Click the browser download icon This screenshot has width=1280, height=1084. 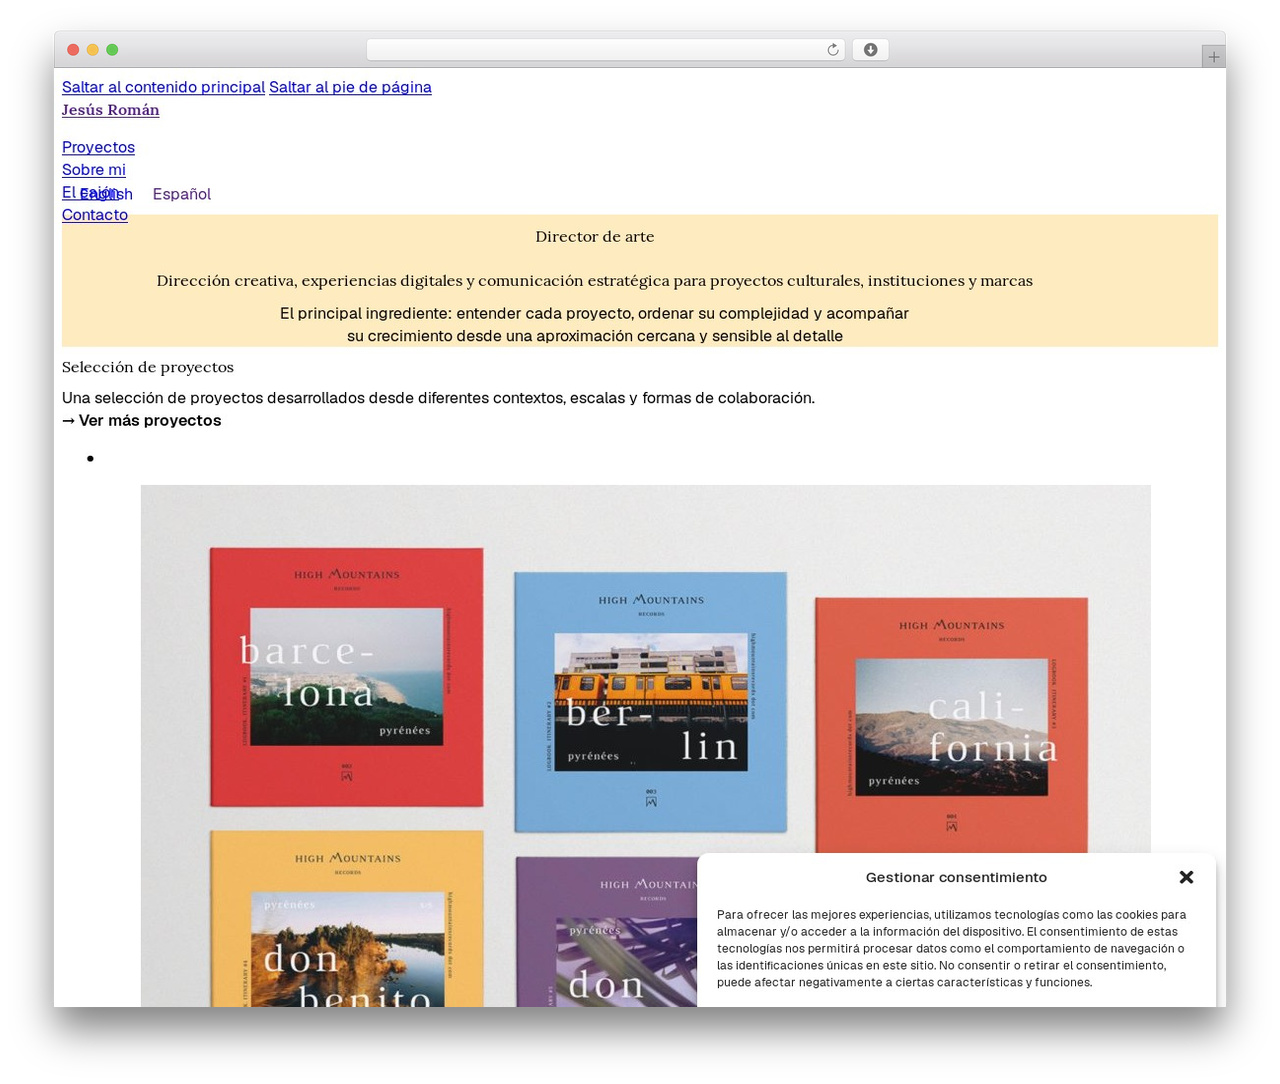870,50
